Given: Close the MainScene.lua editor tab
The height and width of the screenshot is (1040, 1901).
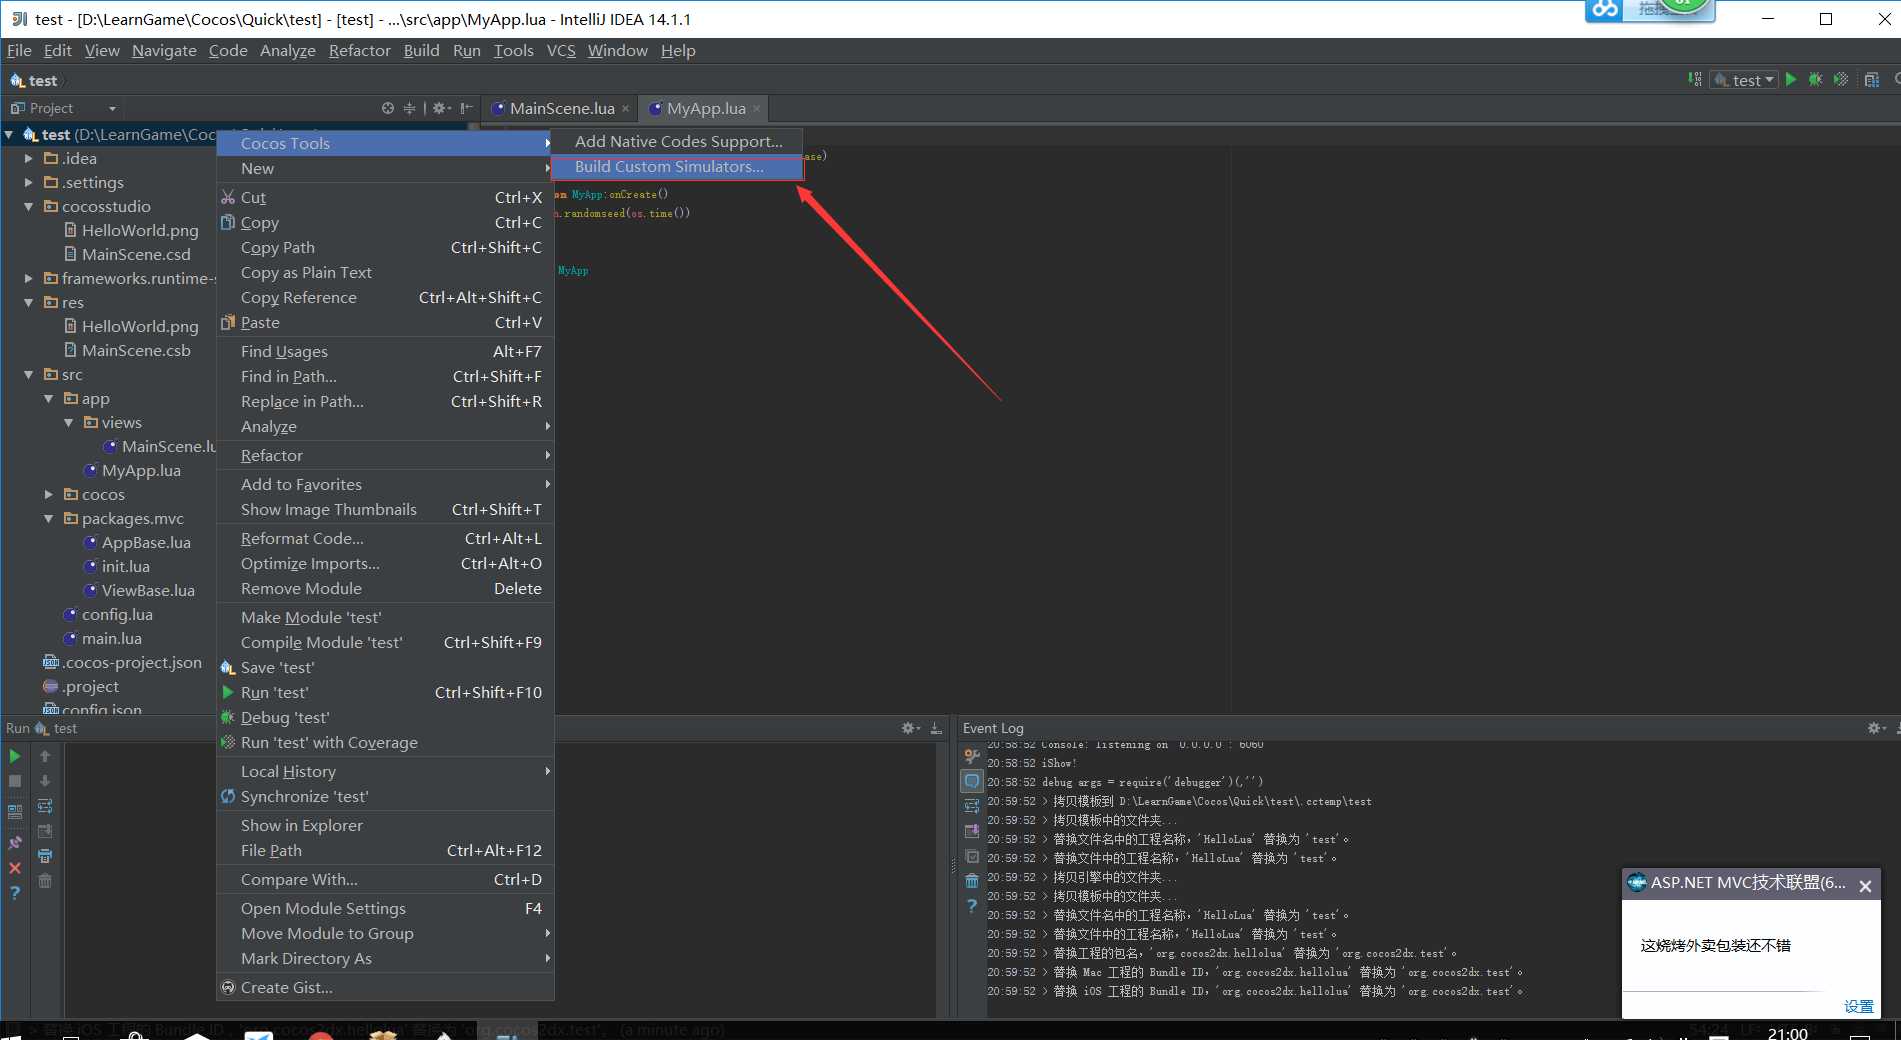Looking at the screenshot, I should click(626, 109).
